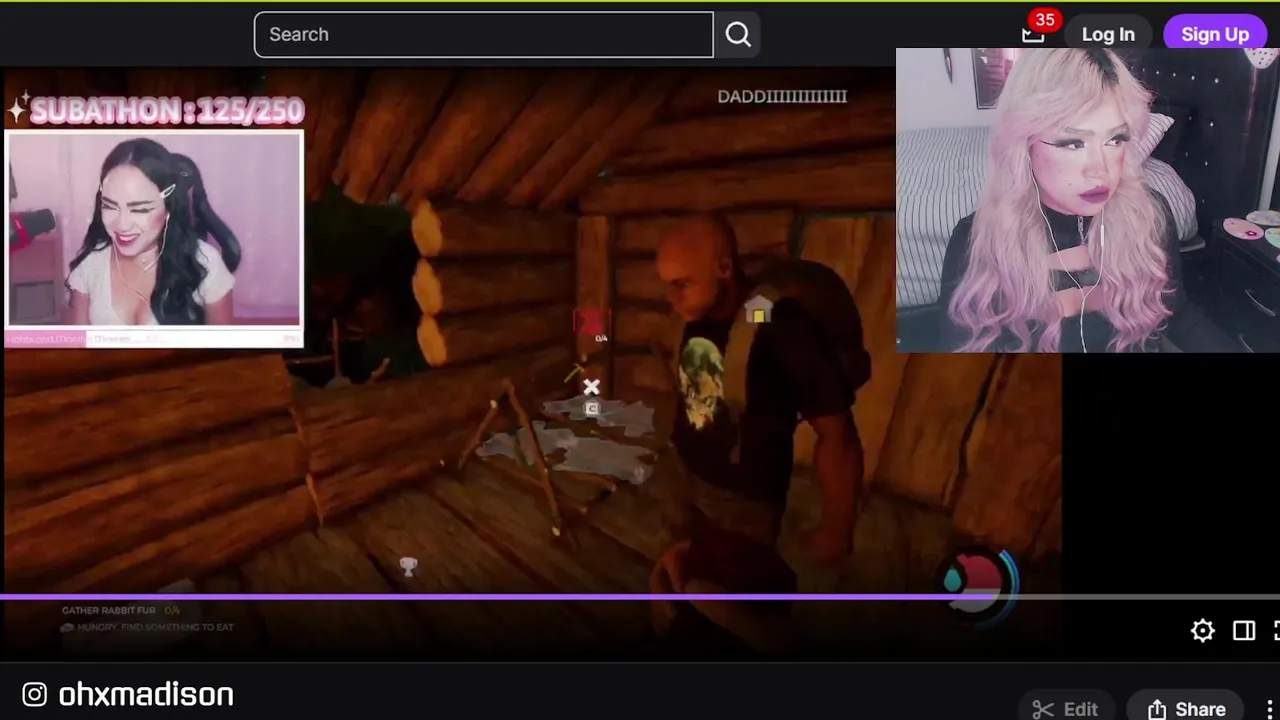Click the Share button

[1186, 709]
